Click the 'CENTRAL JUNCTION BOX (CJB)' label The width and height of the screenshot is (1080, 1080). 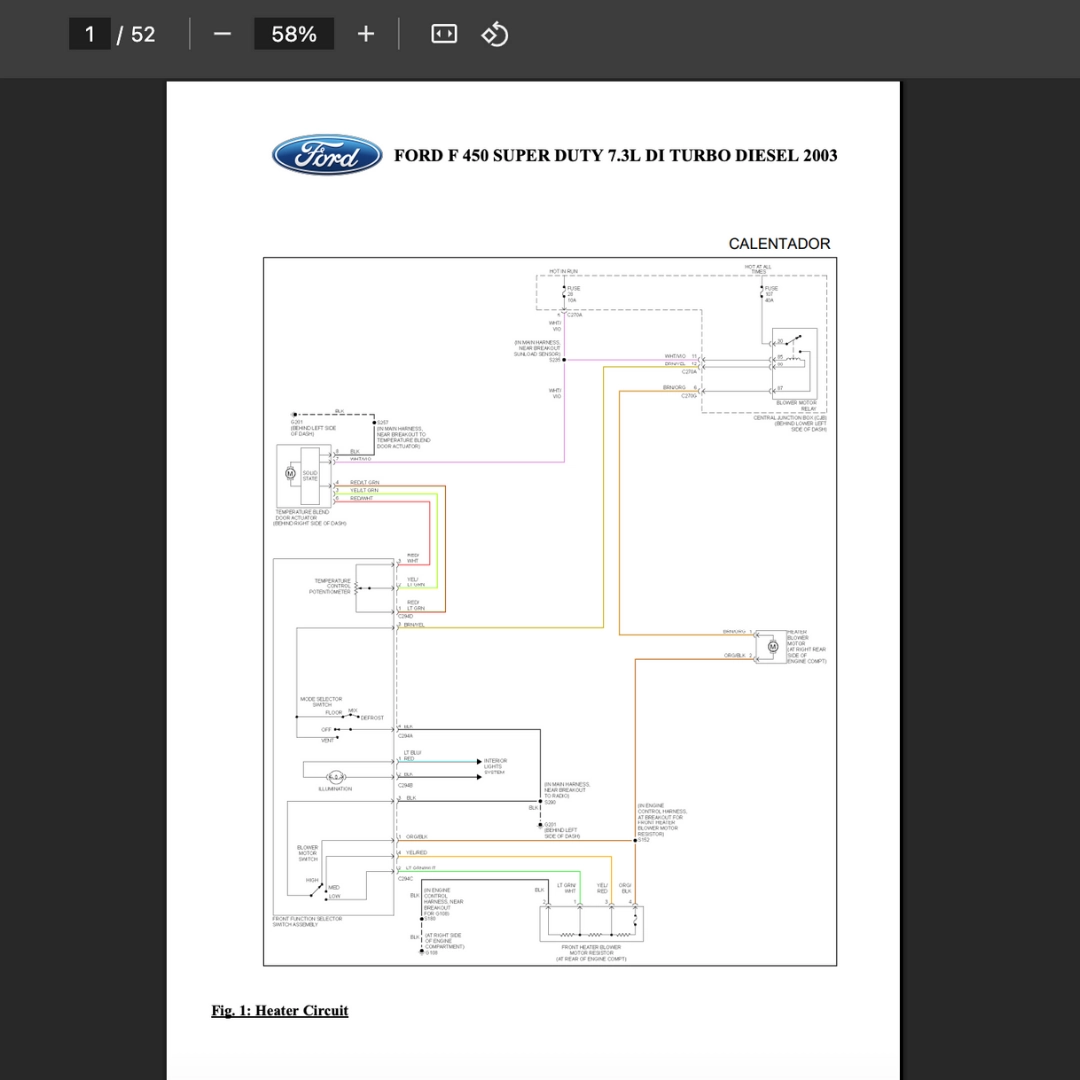pyautogui.click(x=790, y=418)
